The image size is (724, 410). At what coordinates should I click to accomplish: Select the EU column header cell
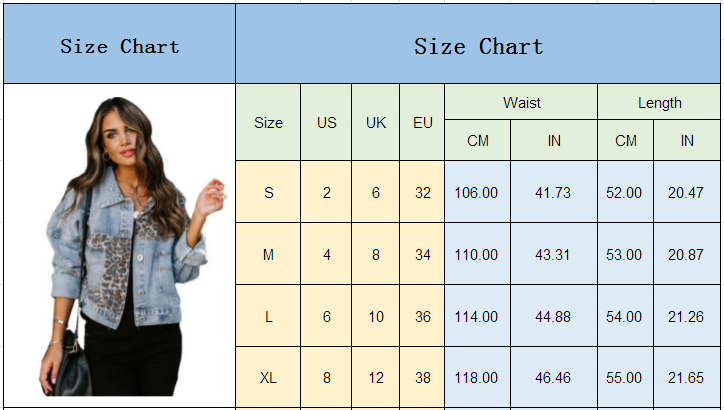422,122
